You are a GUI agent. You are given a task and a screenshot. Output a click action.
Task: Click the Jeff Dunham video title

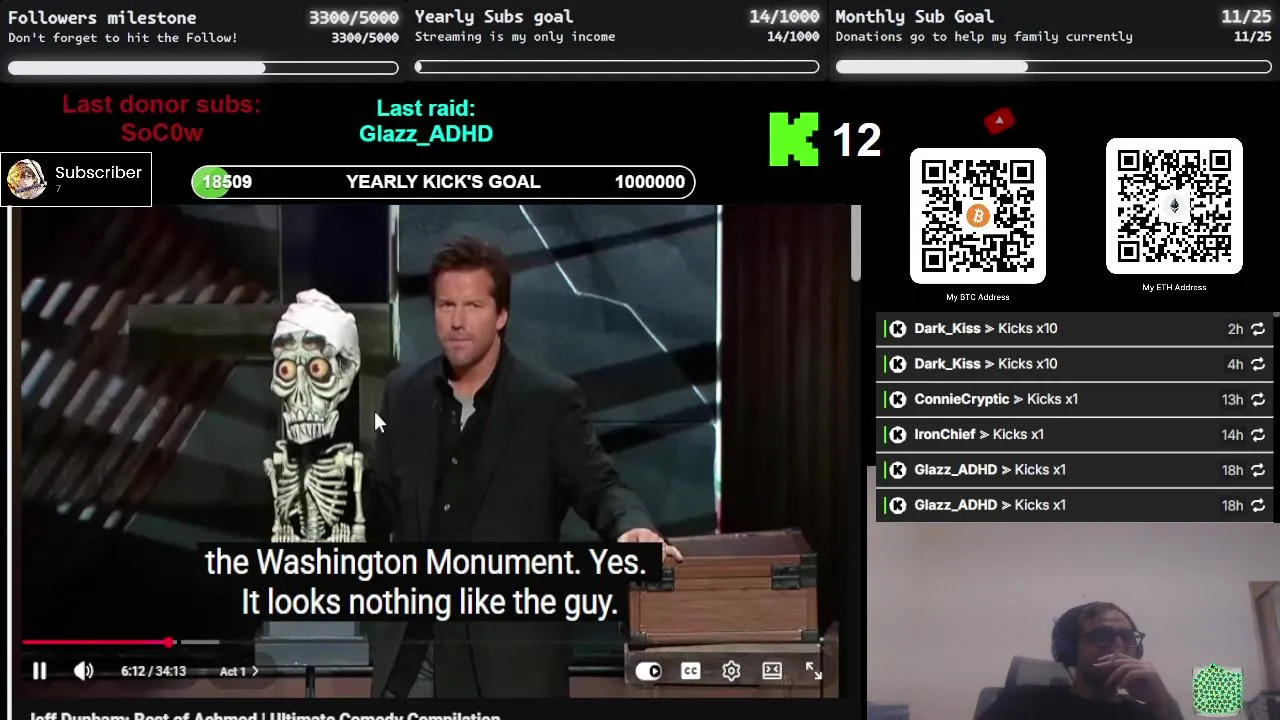coord(265,716)
